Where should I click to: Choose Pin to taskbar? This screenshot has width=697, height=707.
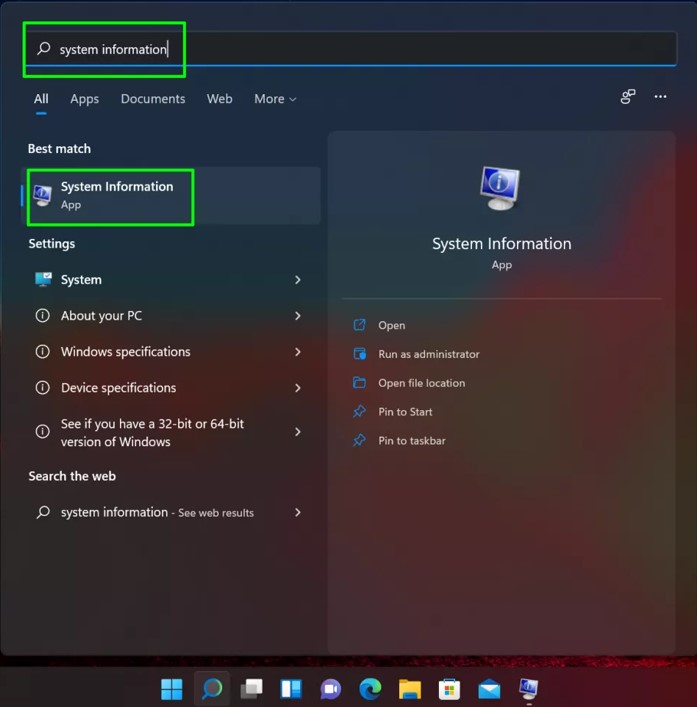coord(412,441)
